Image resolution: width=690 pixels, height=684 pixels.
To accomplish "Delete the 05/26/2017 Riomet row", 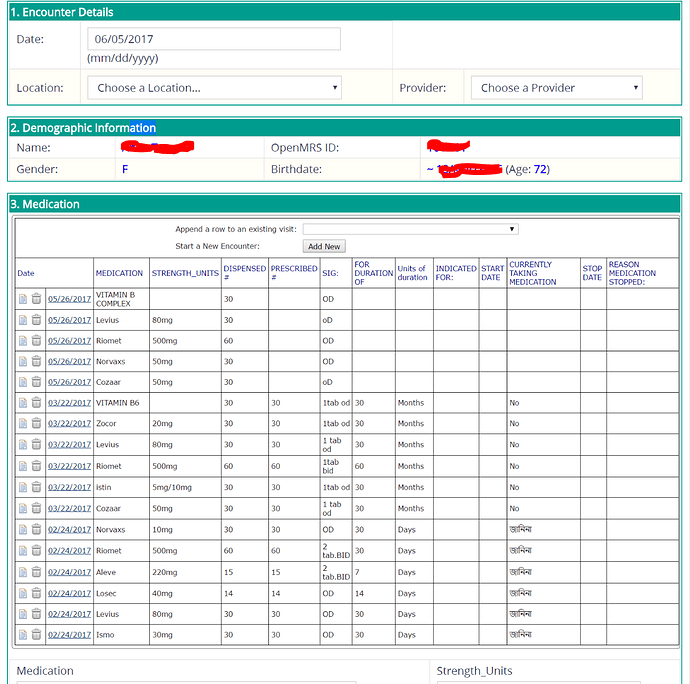I will [37, 340].
